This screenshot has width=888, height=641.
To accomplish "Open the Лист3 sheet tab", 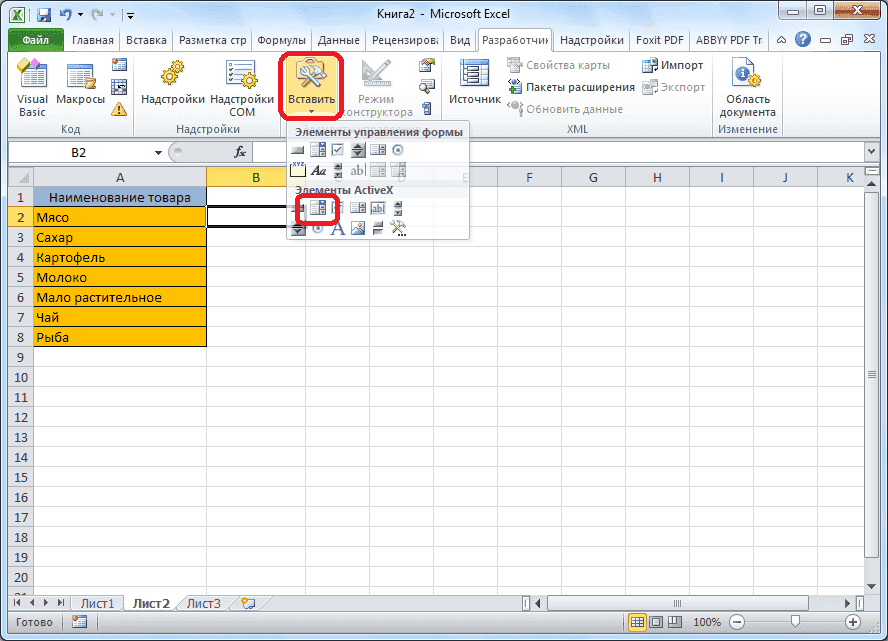I will tap(203, 603).
